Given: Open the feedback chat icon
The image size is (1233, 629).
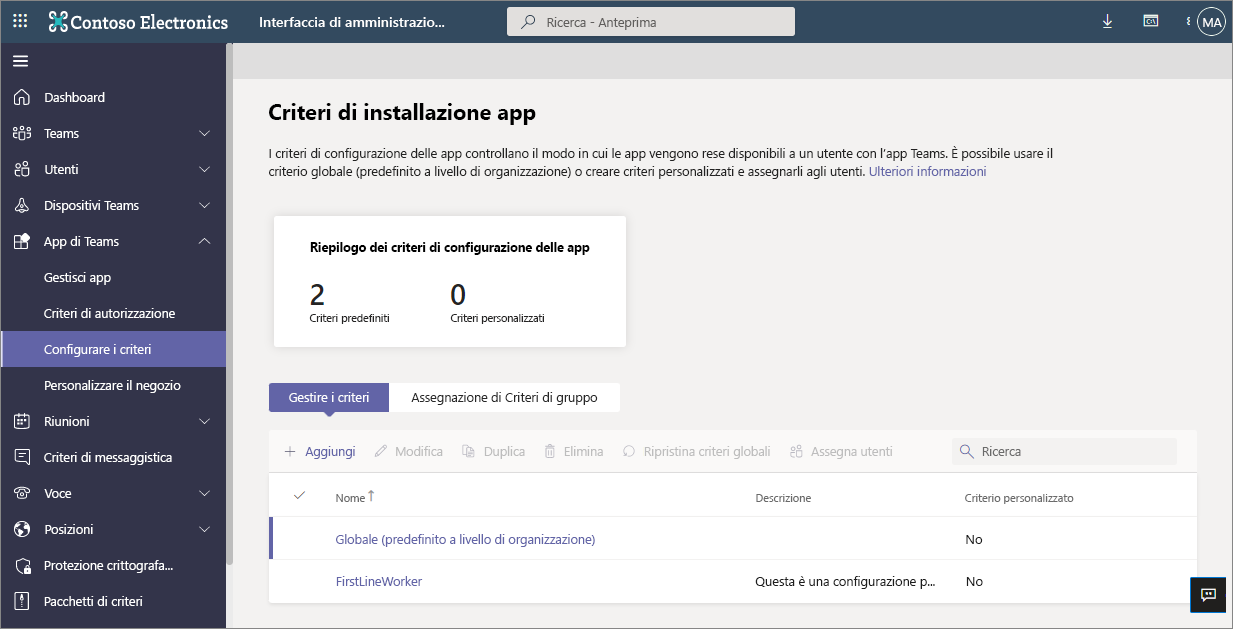Looking at the screenshot, I should pos(1208,594).
